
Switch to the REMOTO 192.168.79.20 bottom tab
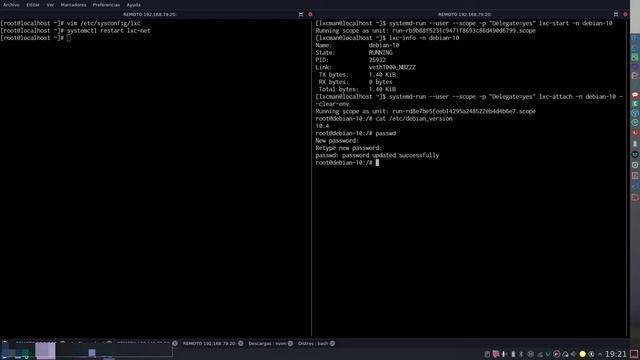coord(209,344)
